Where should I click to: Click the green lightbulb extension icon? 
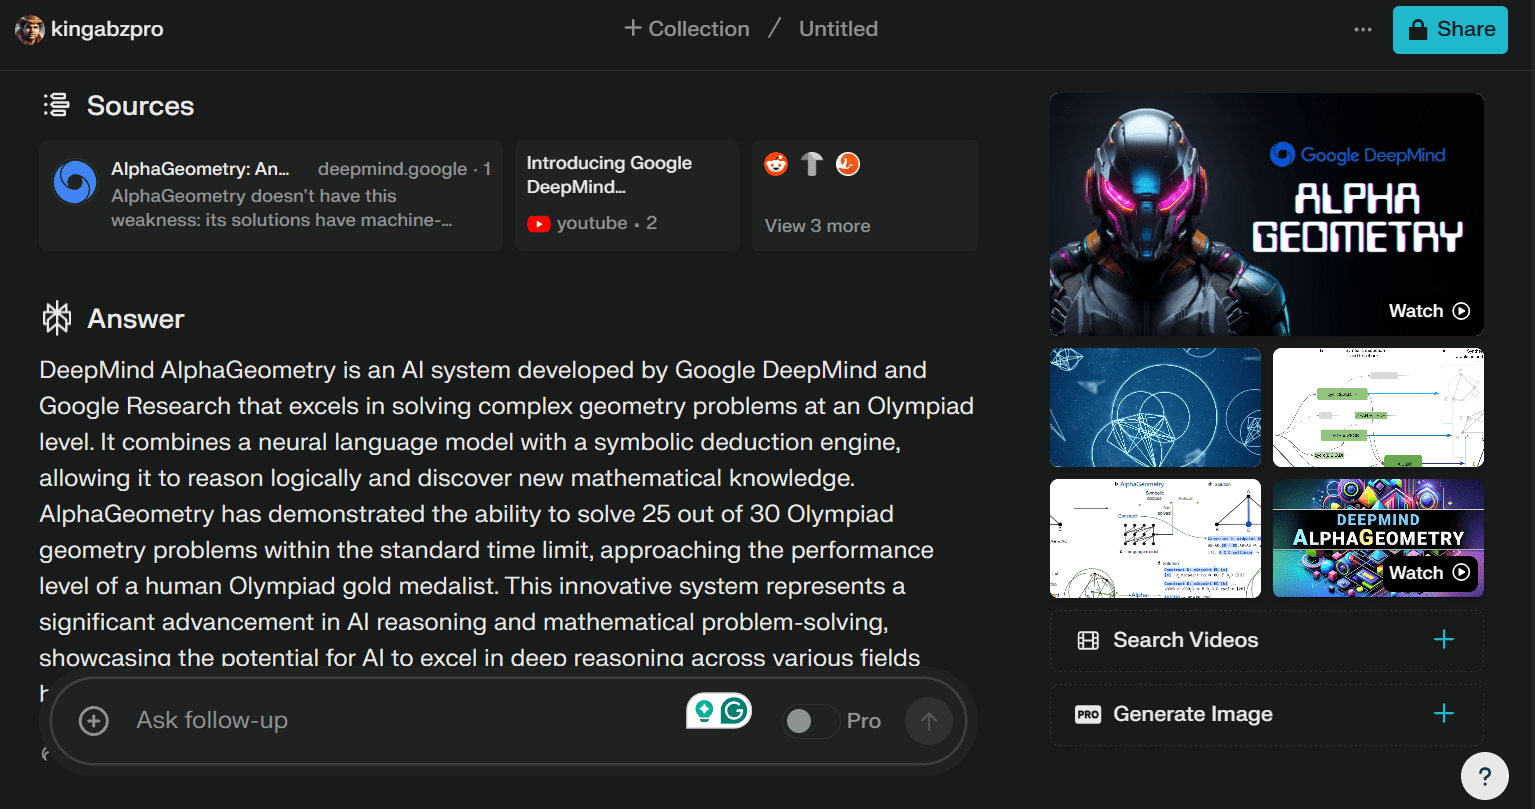[704, 711]
